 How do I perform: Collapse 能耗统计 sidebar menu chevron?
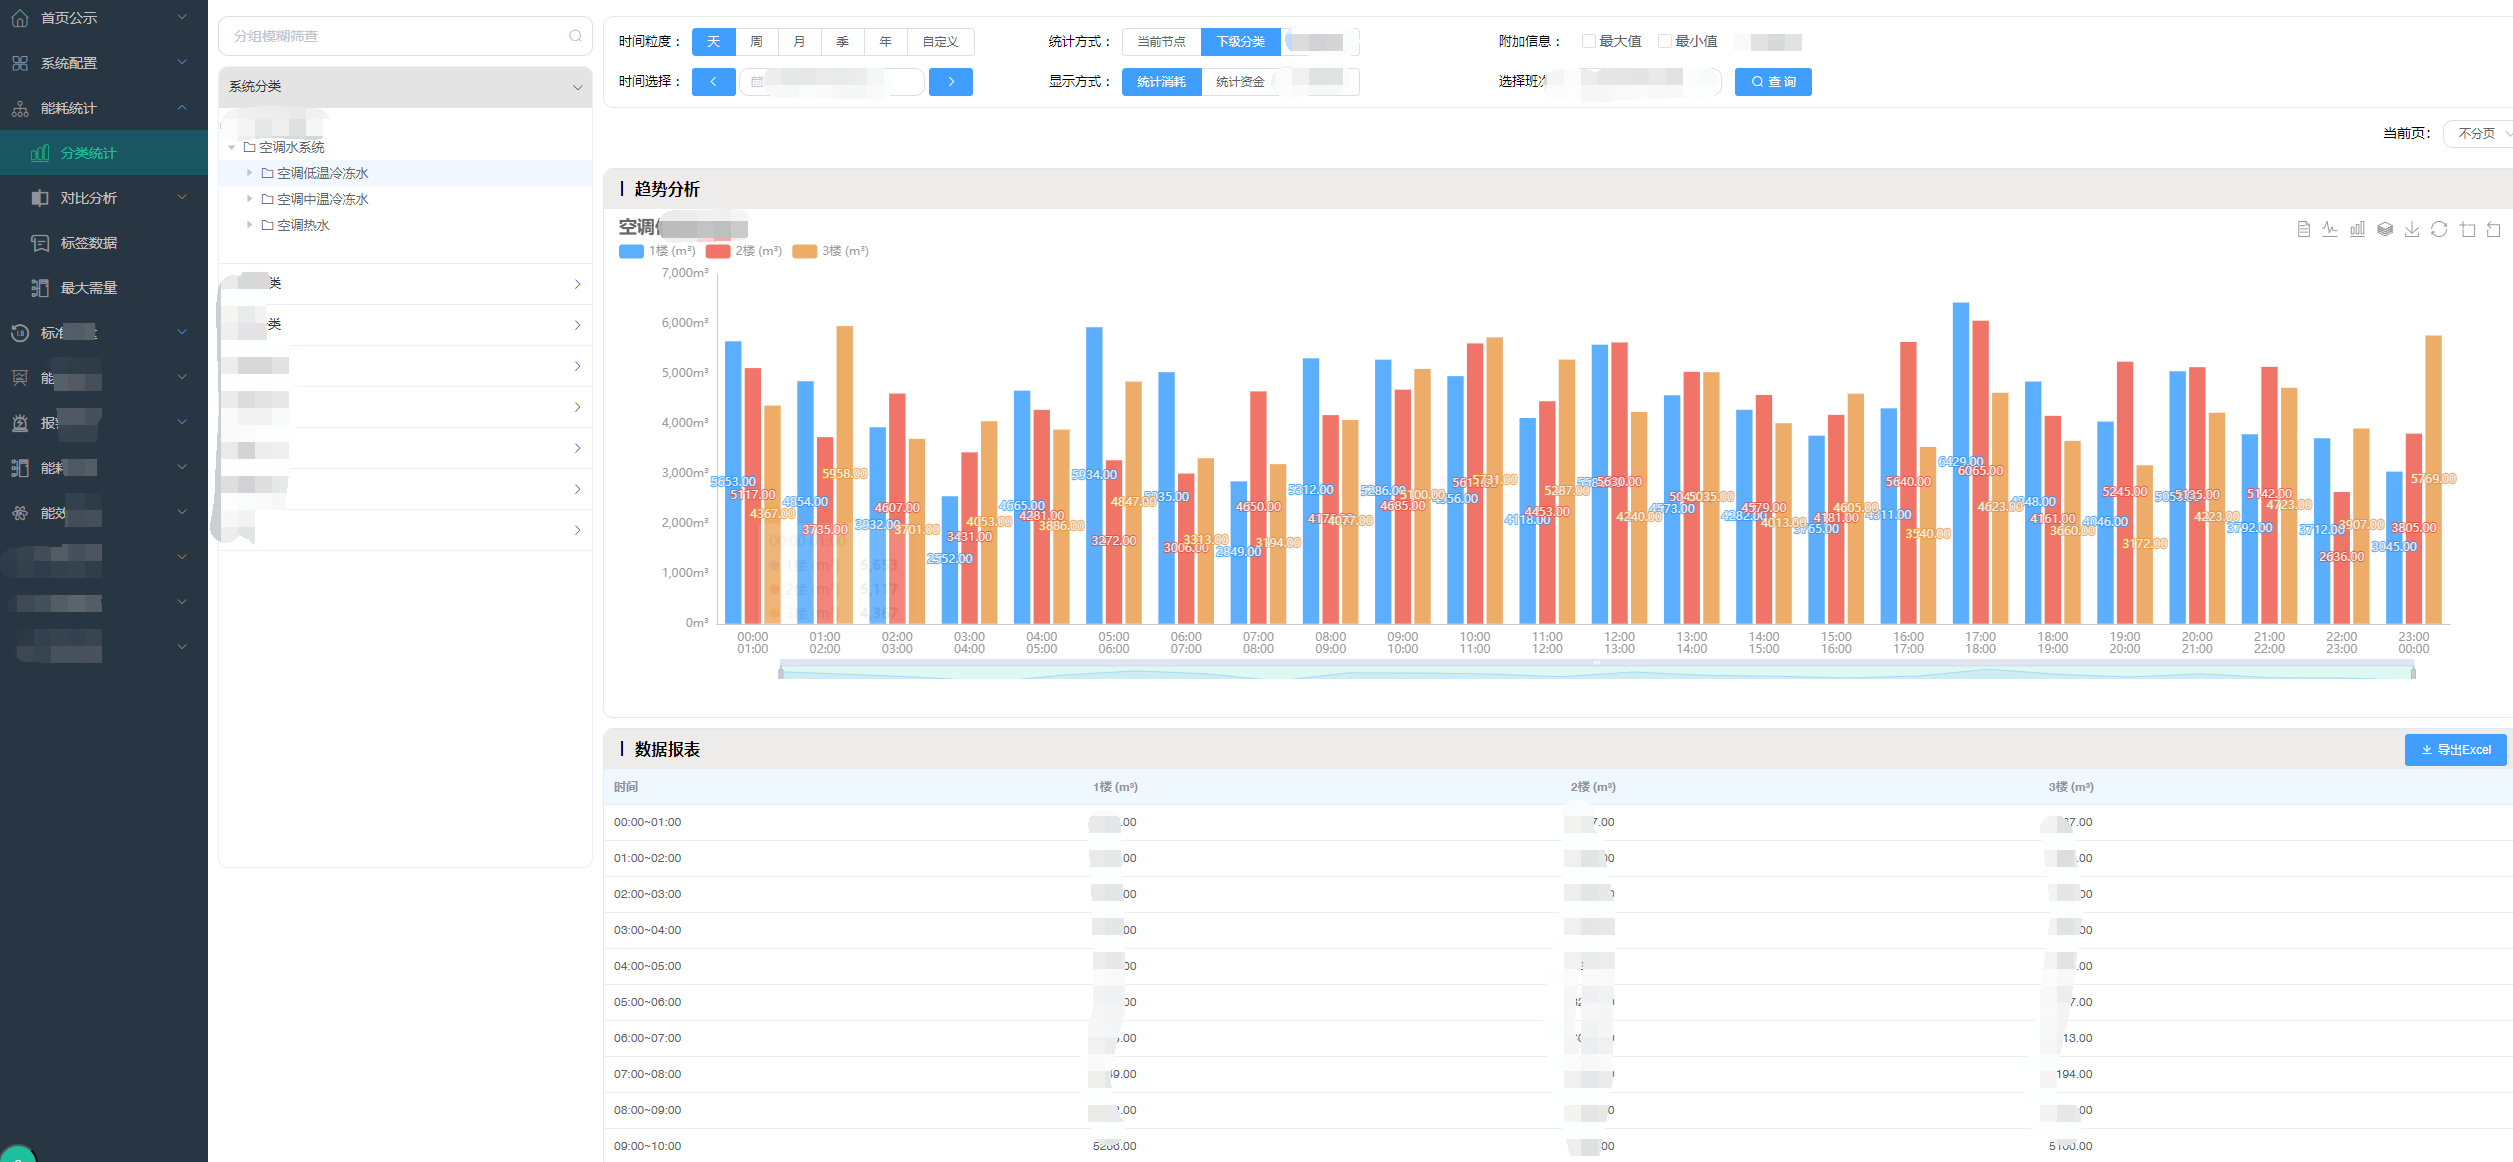click(x=182, y=107)
